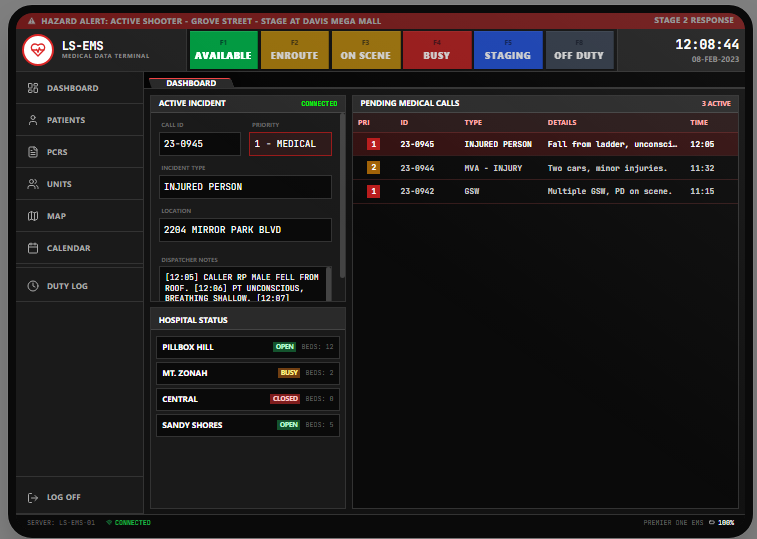Set status to Off Duty
Screen dimensions: 757x539
click(579, 50)
